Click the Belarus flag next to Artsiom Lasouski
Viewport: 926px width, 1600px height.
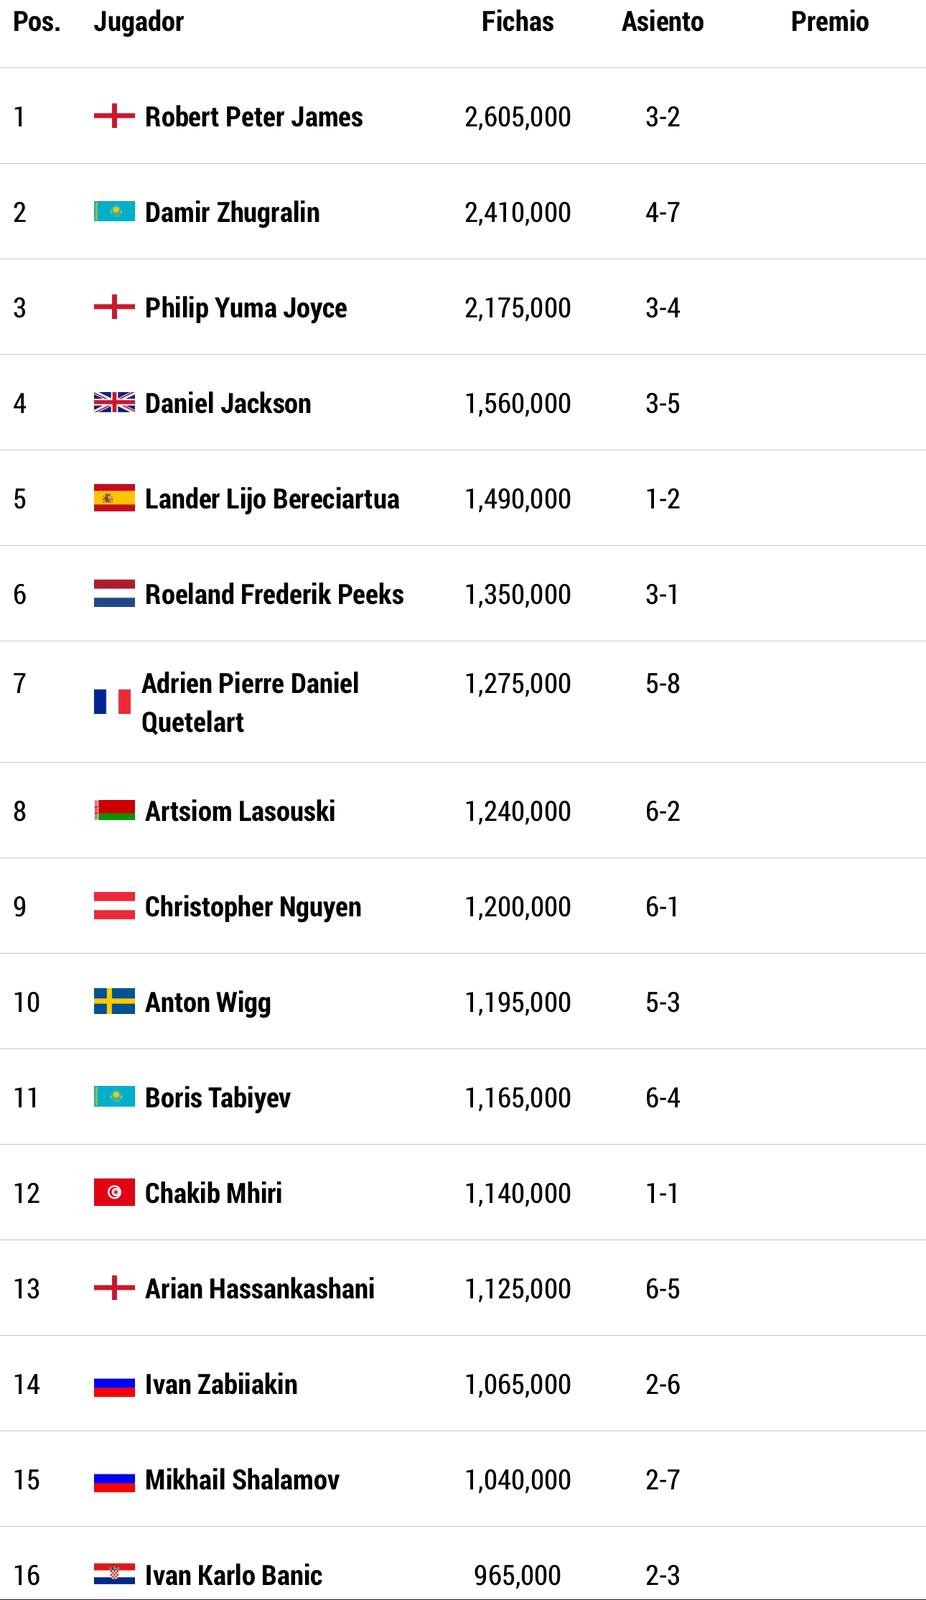114,811
